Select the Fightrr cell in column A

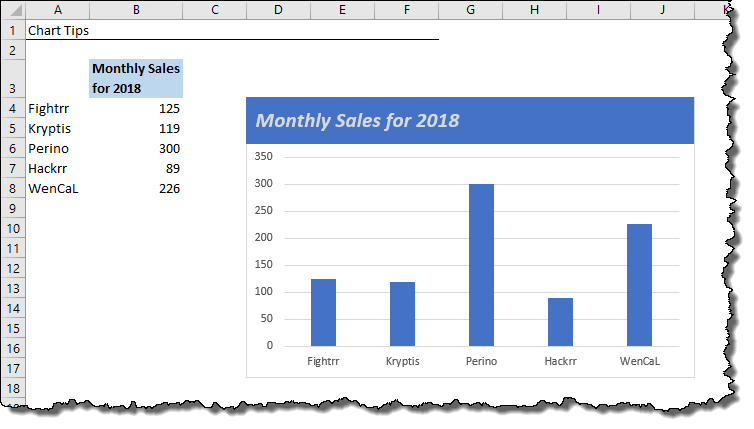57,108
